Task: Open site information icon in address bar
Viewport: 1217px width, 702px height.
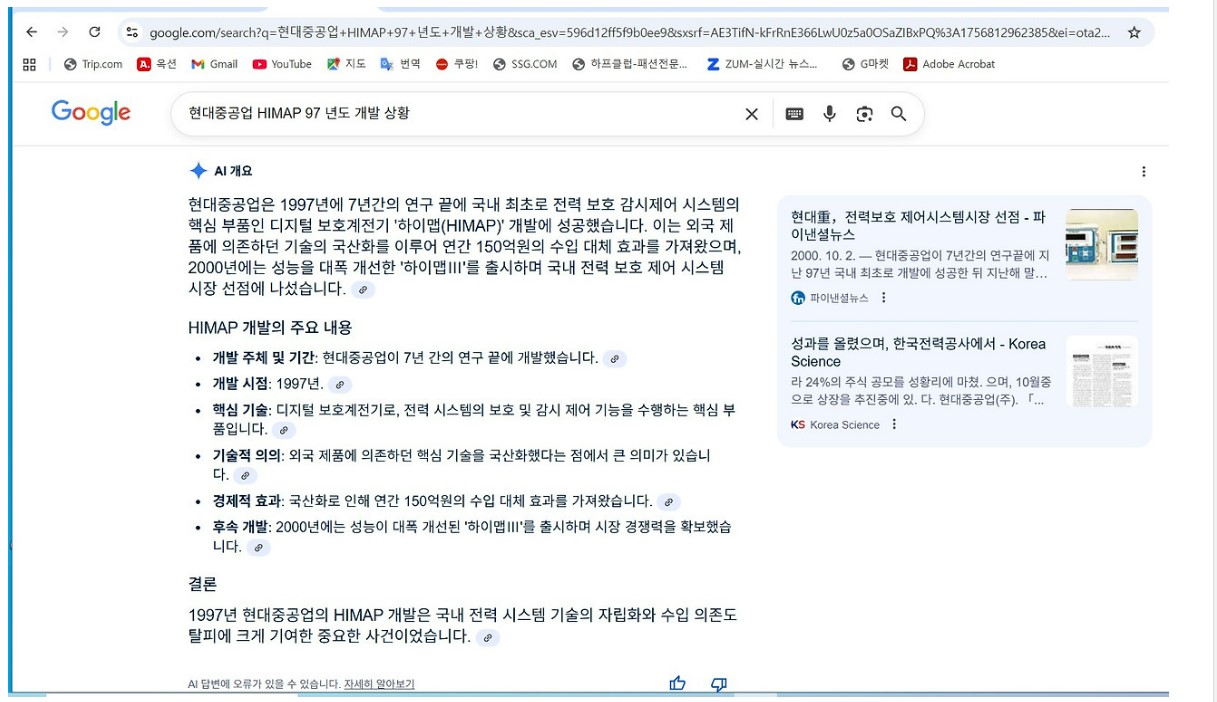Action: click(132, 32)
